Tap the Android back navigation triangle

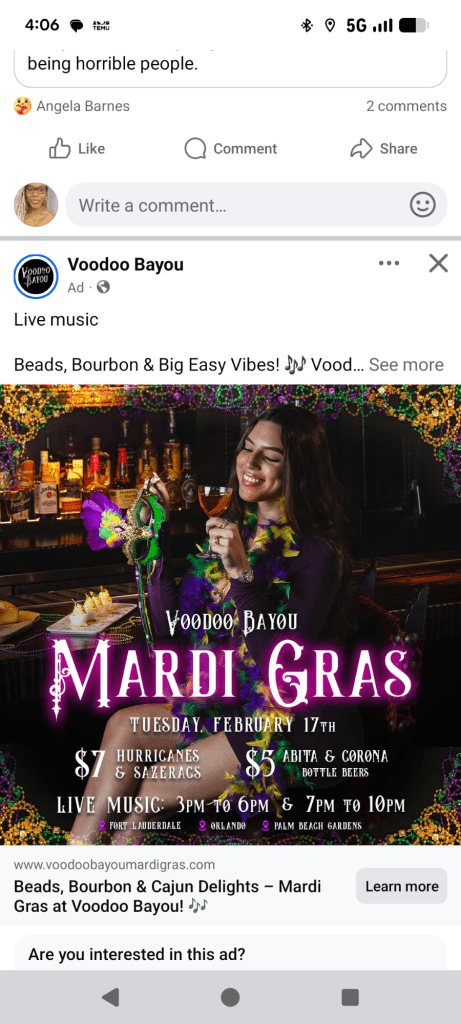pos(110,997)
